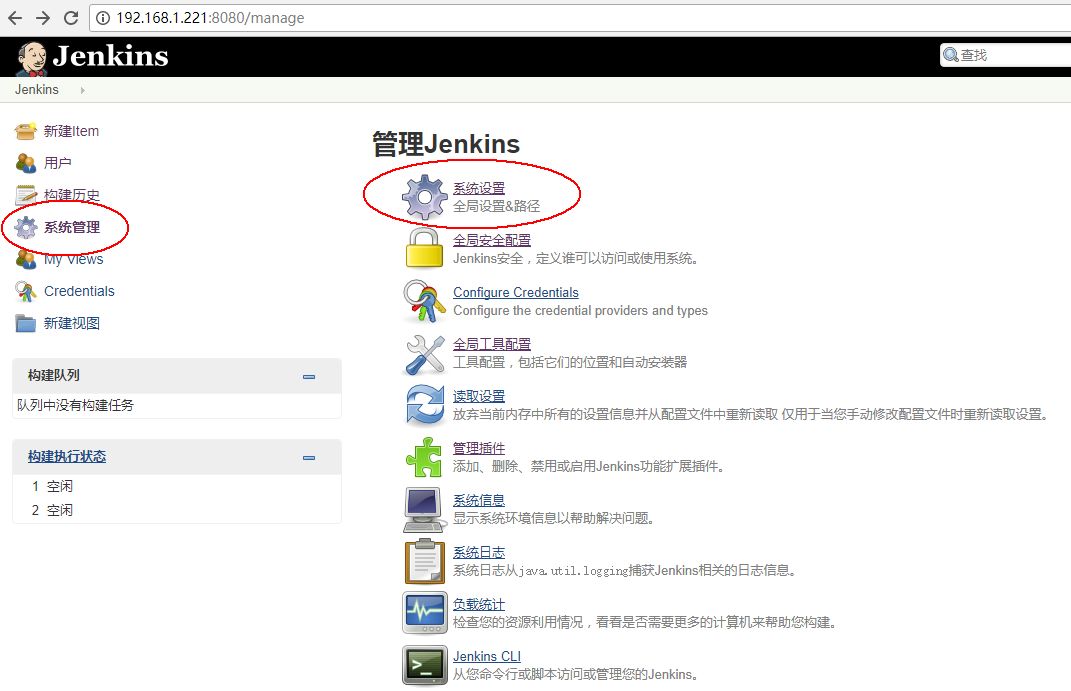The image size is (1071, 691).
Task: Open the 系统信息 link
Action: [479, 500]
